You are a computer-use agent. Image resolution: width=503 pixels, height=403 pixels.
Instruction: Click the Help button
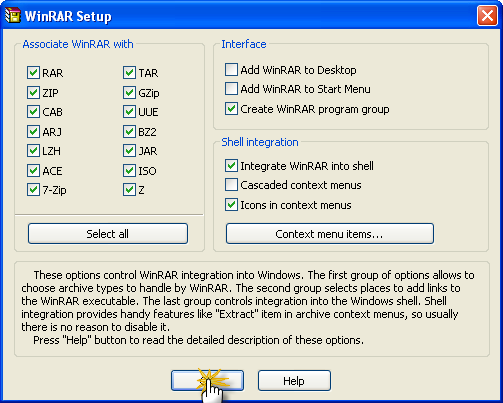pos(294,380)
